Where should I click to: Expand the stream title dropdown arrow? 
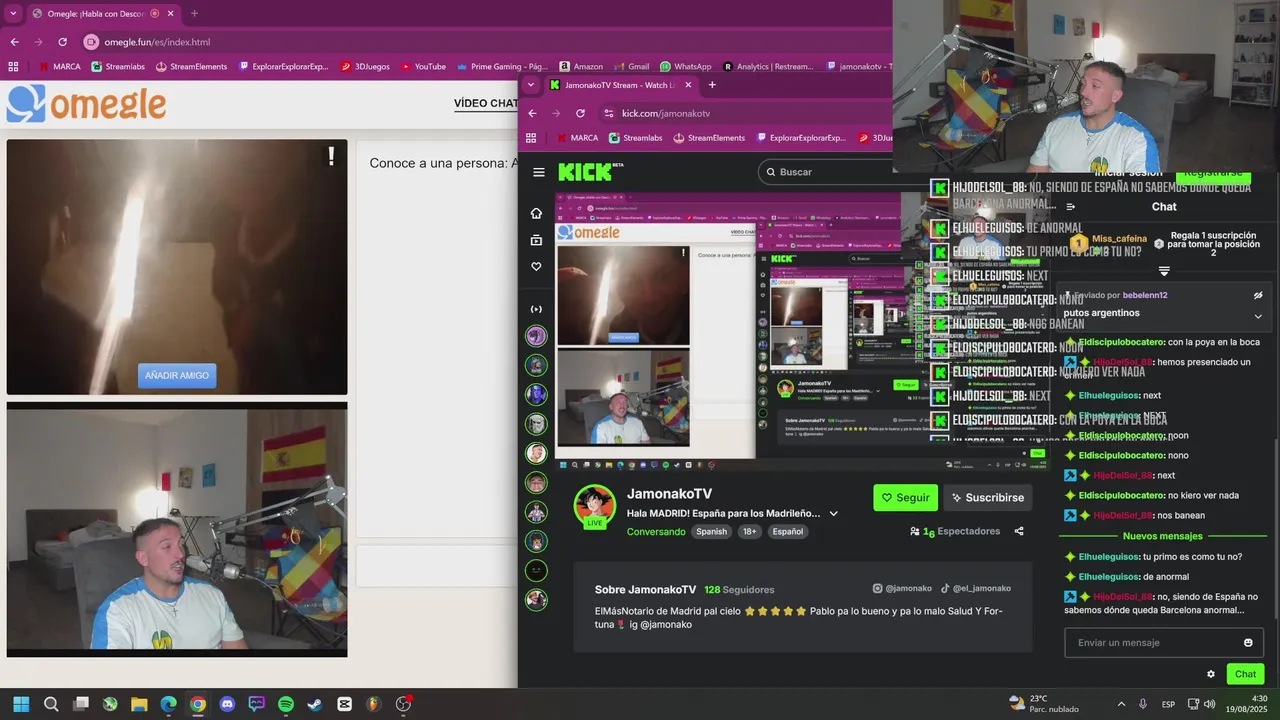(833, 514)
